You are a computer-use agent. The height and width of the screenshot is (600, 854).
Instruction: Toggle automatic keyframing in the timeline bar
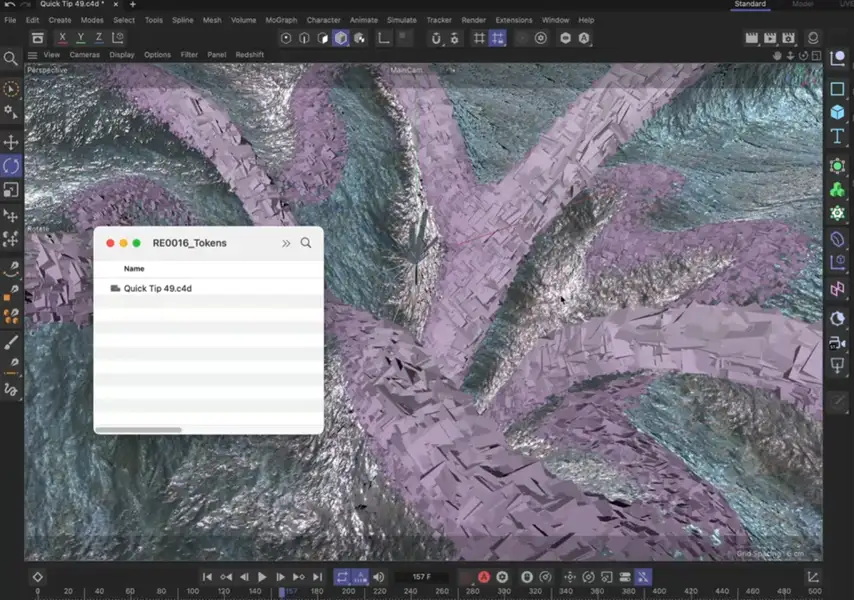[x=484, y=577]
